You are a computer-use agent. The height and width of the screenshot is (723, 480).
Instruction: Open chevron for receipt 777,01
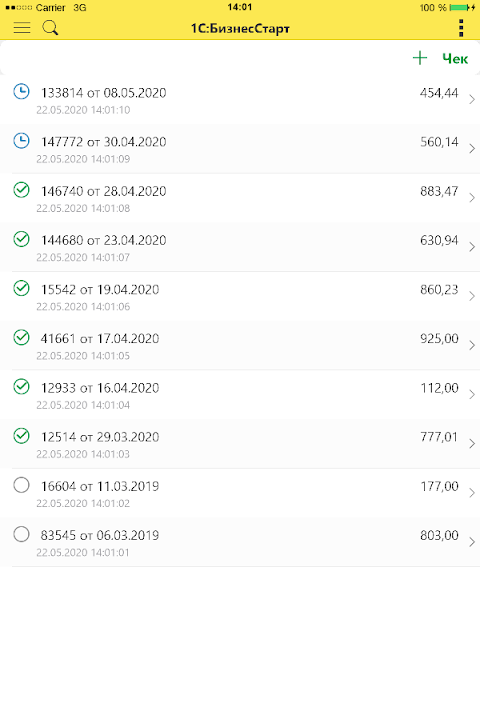pyautogui.click(x=472, y=444)
